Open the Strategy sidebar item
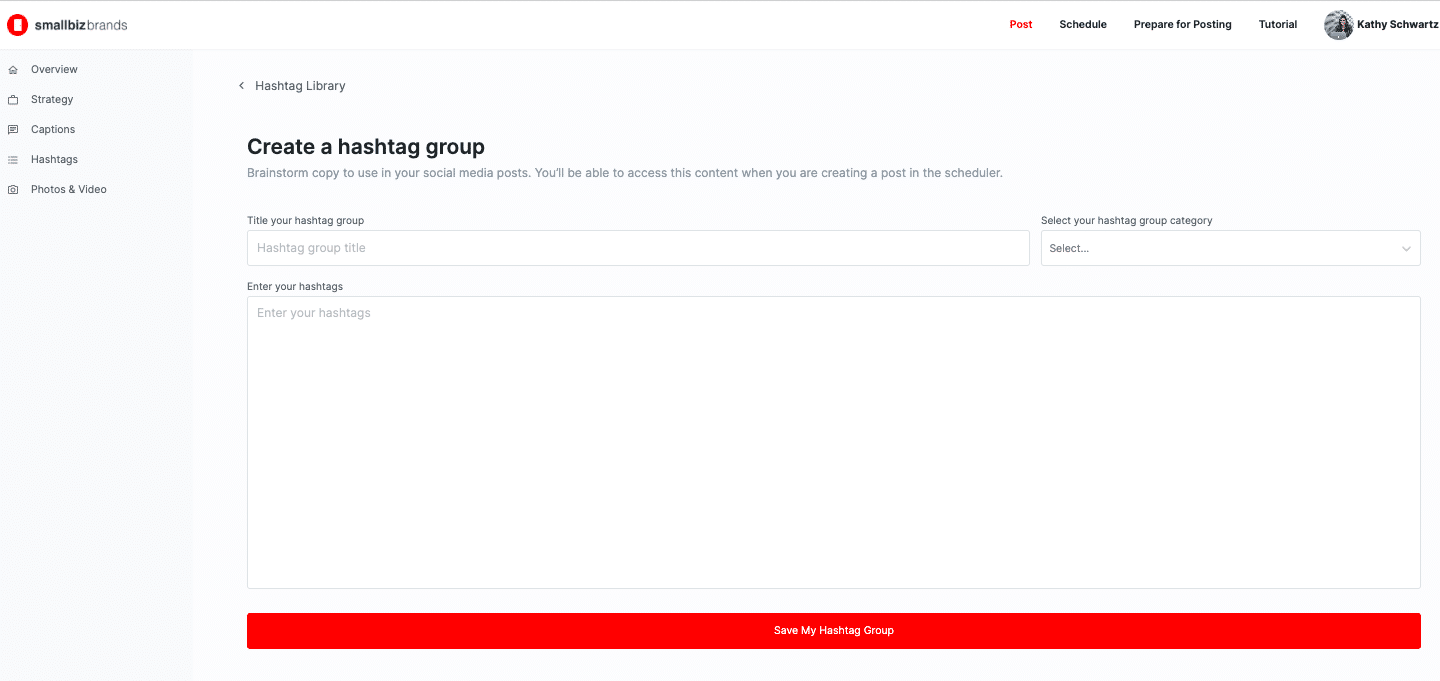The width and height of the screenshot is (1440, 681). pyautogui.click(x=52, y=100)
